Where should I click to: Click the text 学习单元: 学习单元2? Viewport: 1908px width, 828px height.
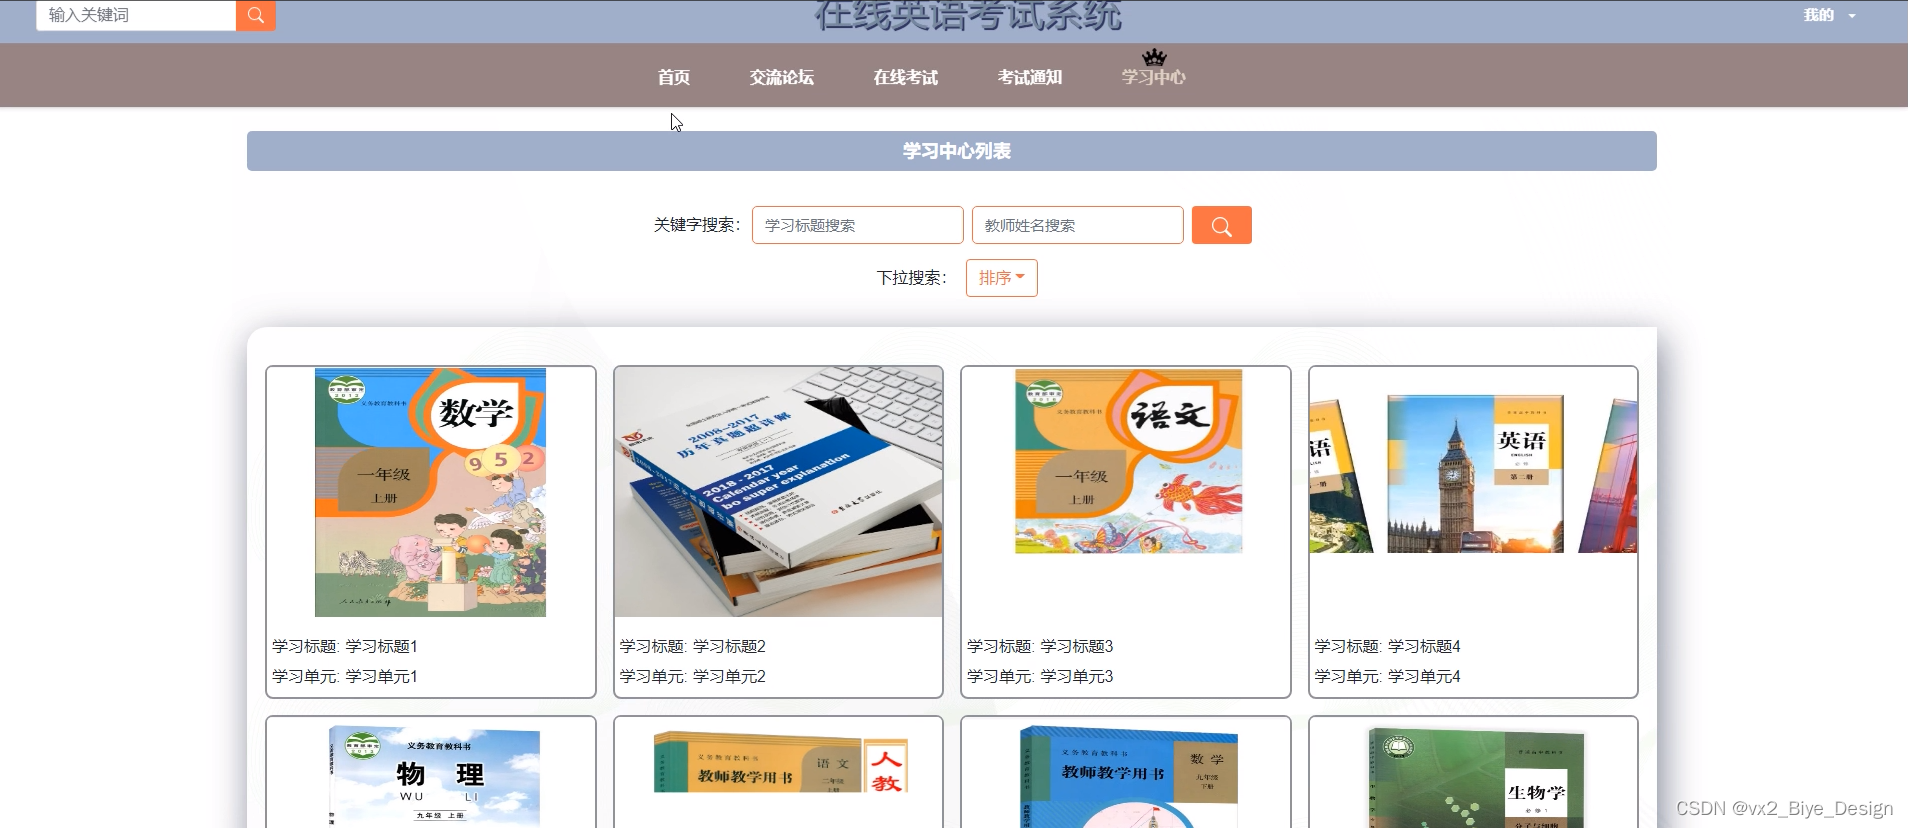coord(692,677)
